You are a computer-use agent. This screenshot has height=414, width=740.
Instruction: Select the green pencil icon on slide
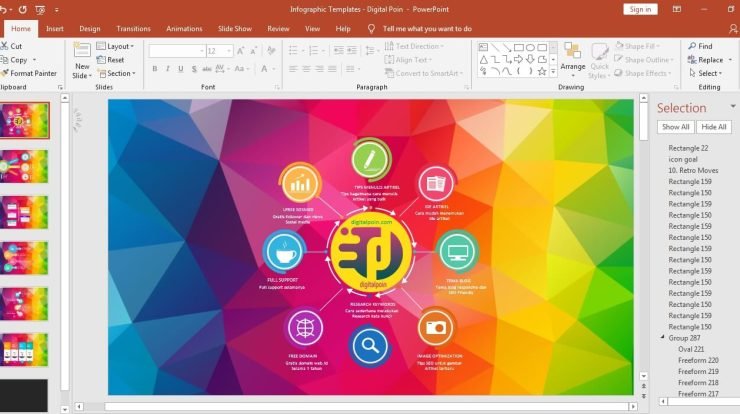pos(371,160)
